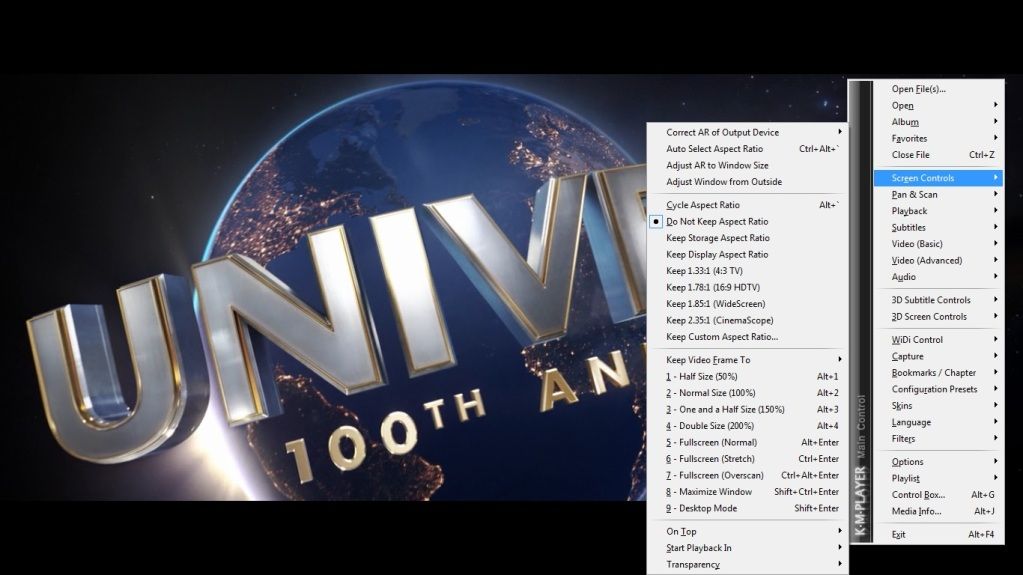Open Video (Basic) submenu
Viewport: 1023px width, 575px height.
(x=938, y=244)
